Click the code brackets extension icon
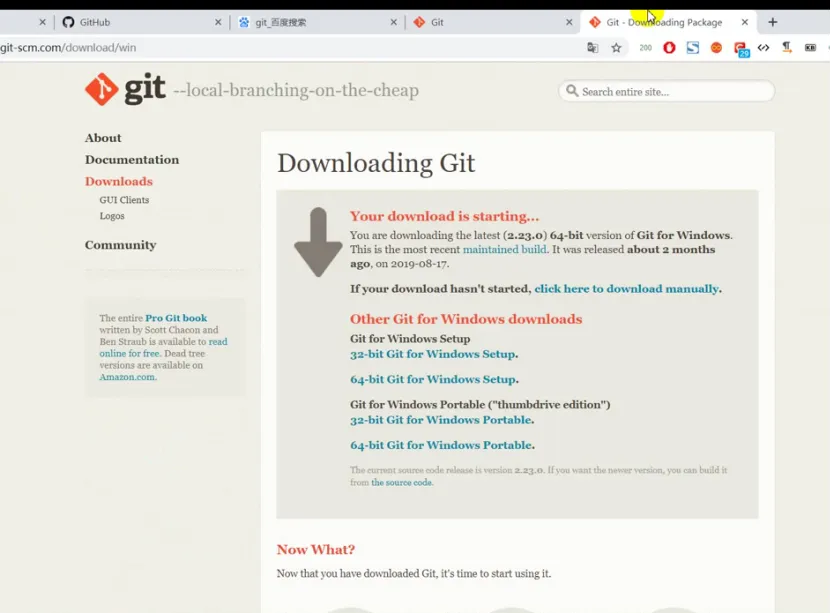The image size is (831, 613). pyautogui.click(x=763, y=48)
